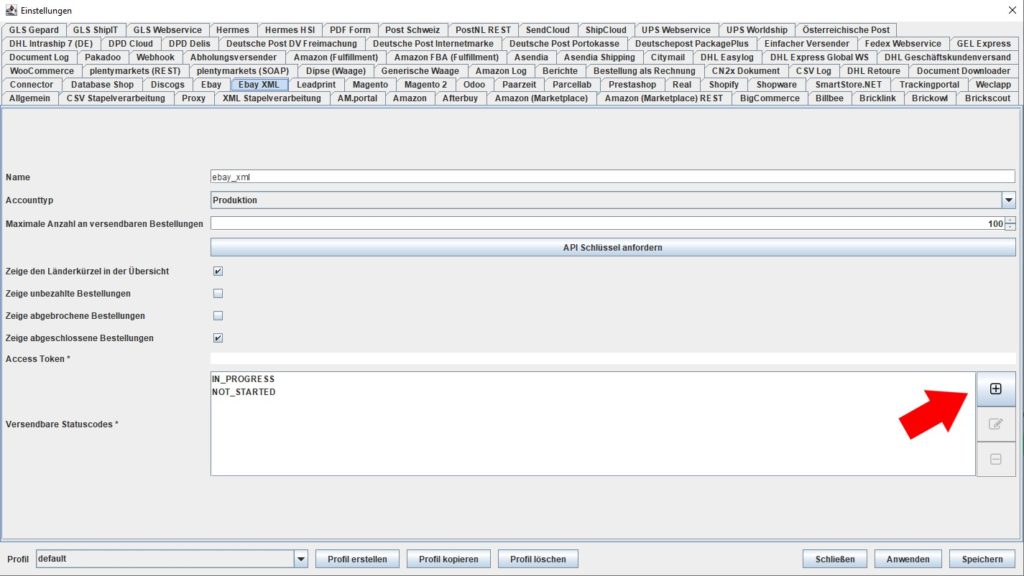Open the Hermes HSI tab
This screenshot has height=576, width=1024.
pos(289,30)
